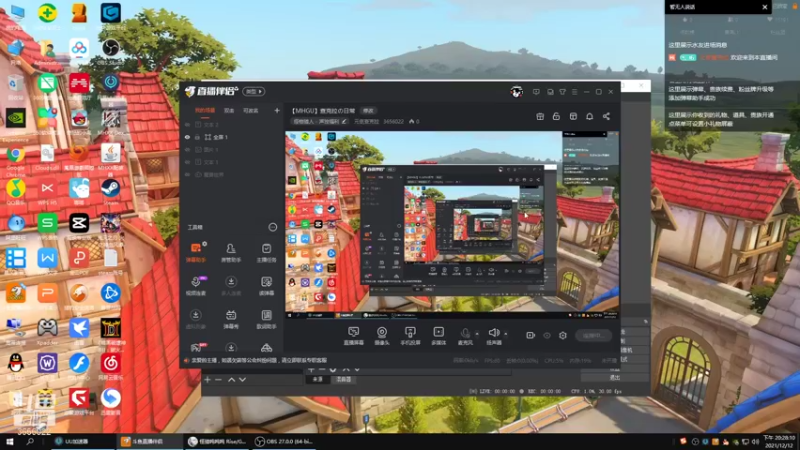Click the 手机投屏 phone casting icon
The image size is (800, 450).
410,336
